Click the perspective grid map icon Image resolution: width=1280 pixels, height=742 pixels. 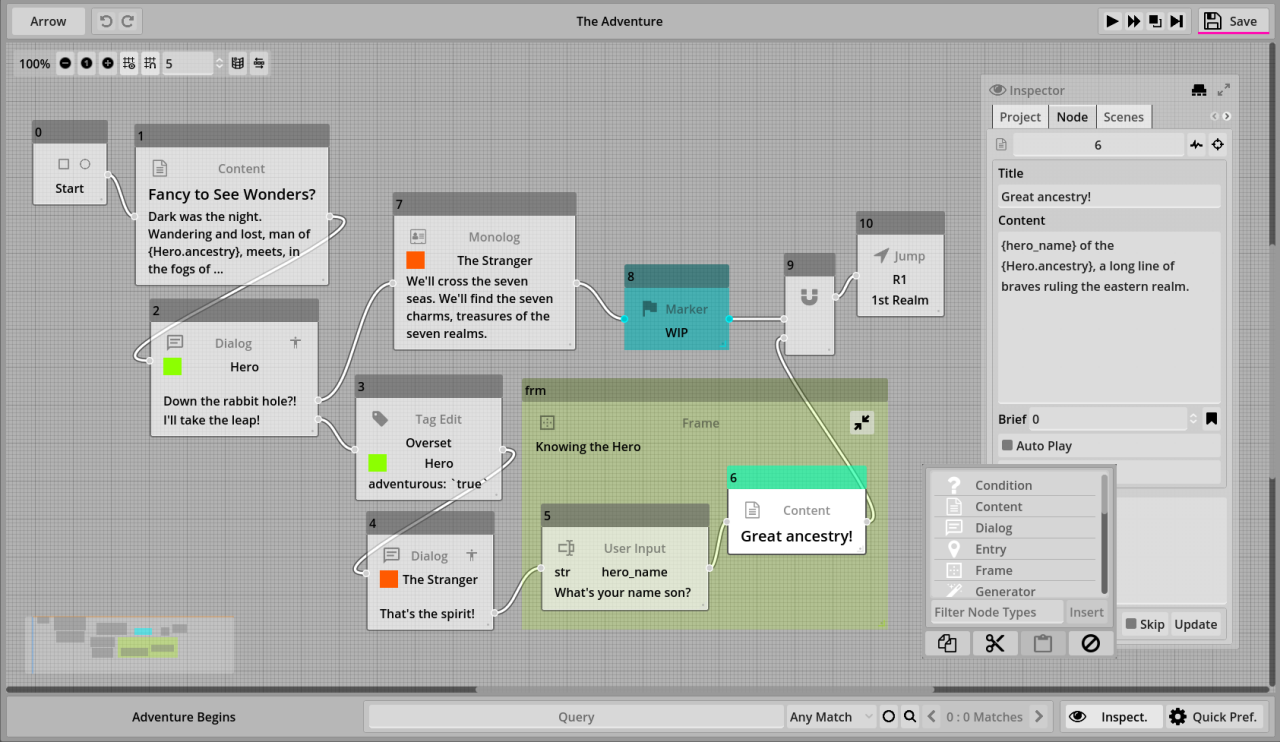pos(237,63)
